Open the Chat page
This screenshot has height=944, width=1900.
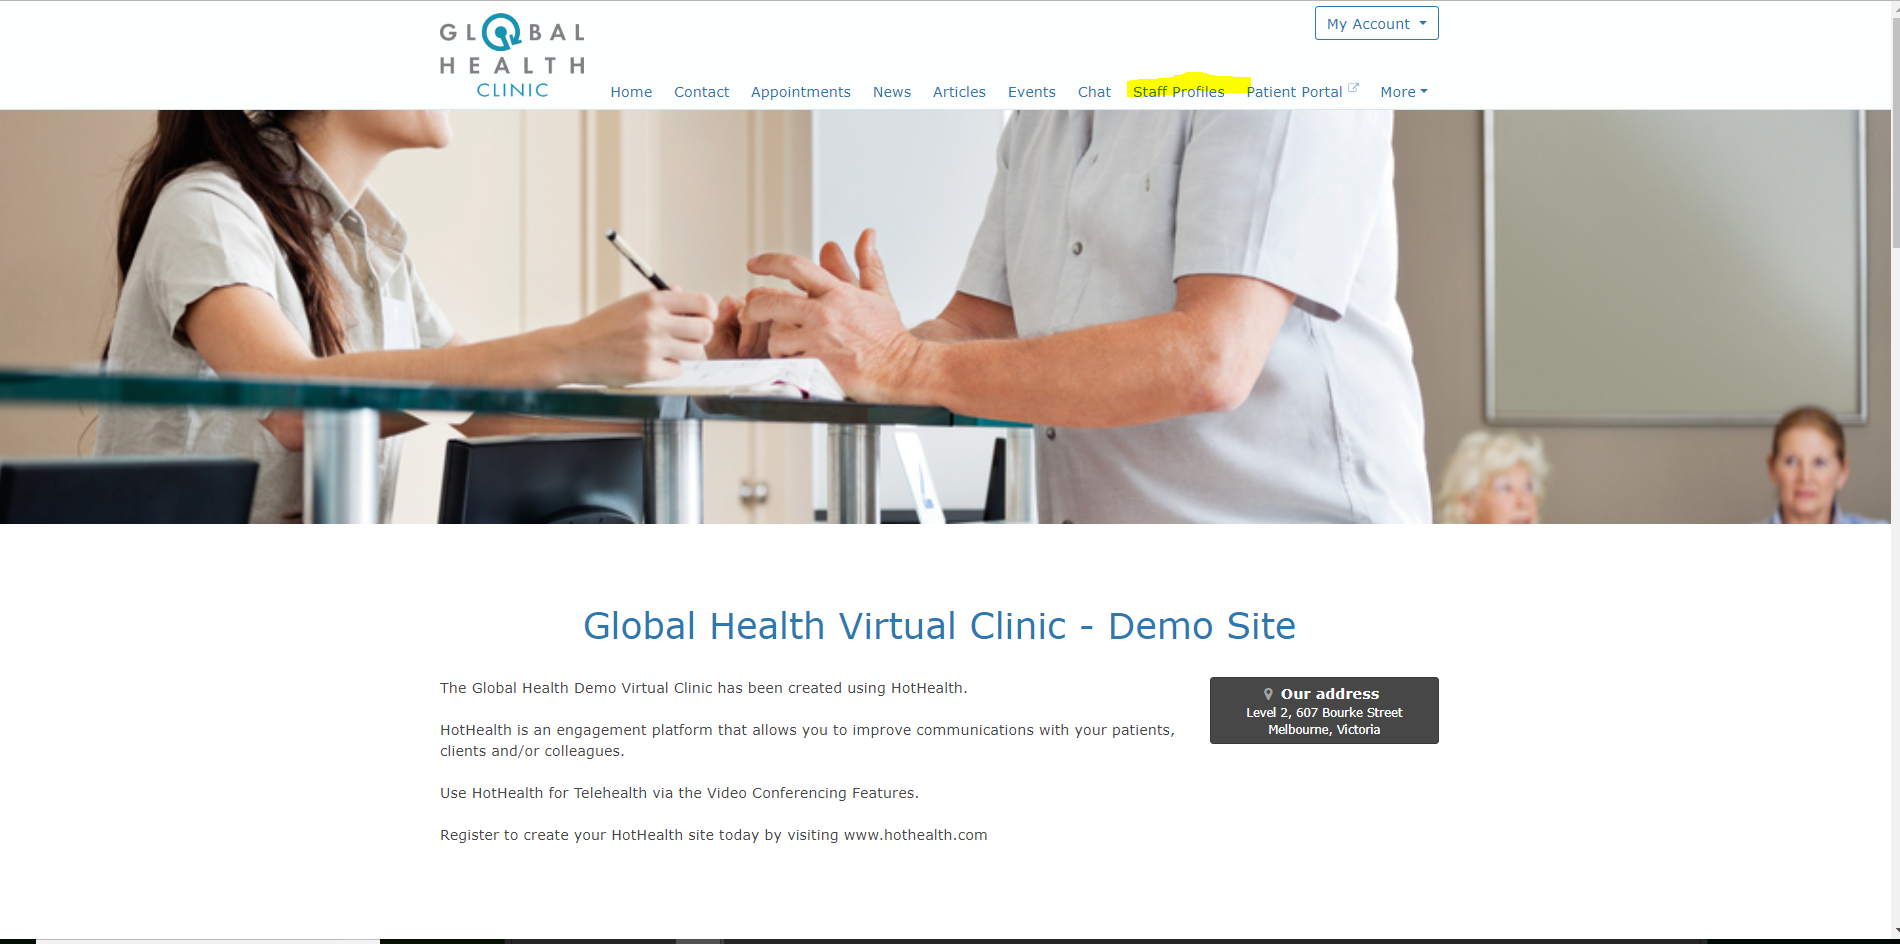1094,92
